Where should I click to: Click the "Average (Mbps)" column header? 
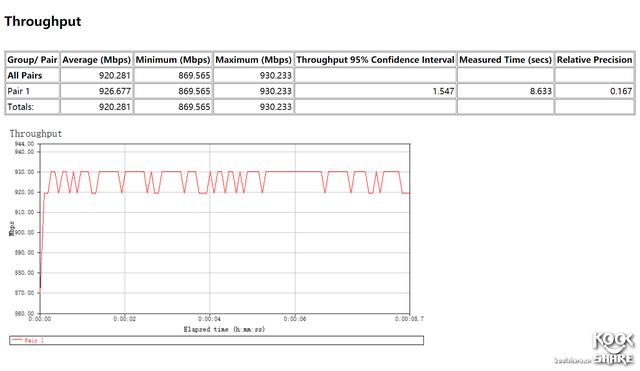click(96, 60)
